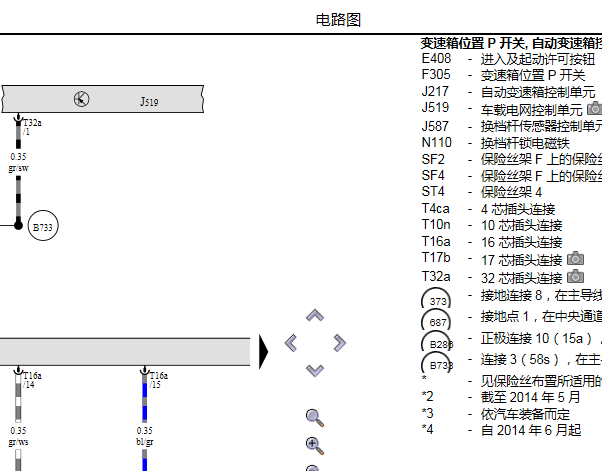Viewport: 602px width, 471px height.
Task: Open camera photo for T17b 17 芯插头连接
Action: coord(575,259)
